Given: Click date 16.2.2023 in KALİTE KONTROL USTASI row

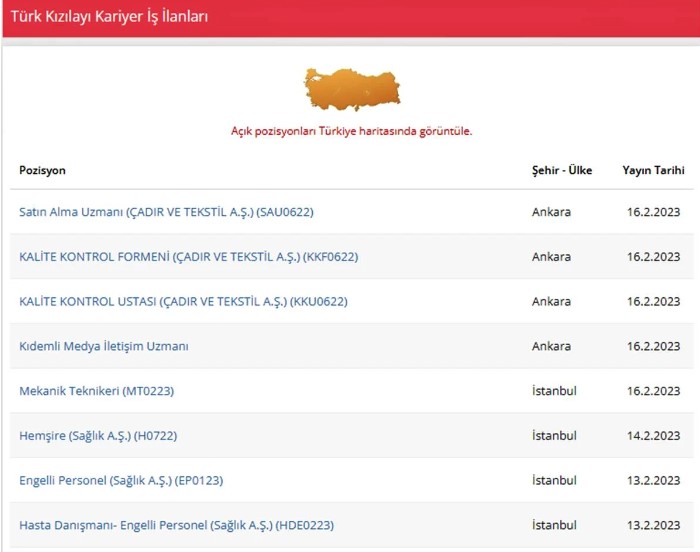Looking at the screenshot, I should click(x=653, y=301).
